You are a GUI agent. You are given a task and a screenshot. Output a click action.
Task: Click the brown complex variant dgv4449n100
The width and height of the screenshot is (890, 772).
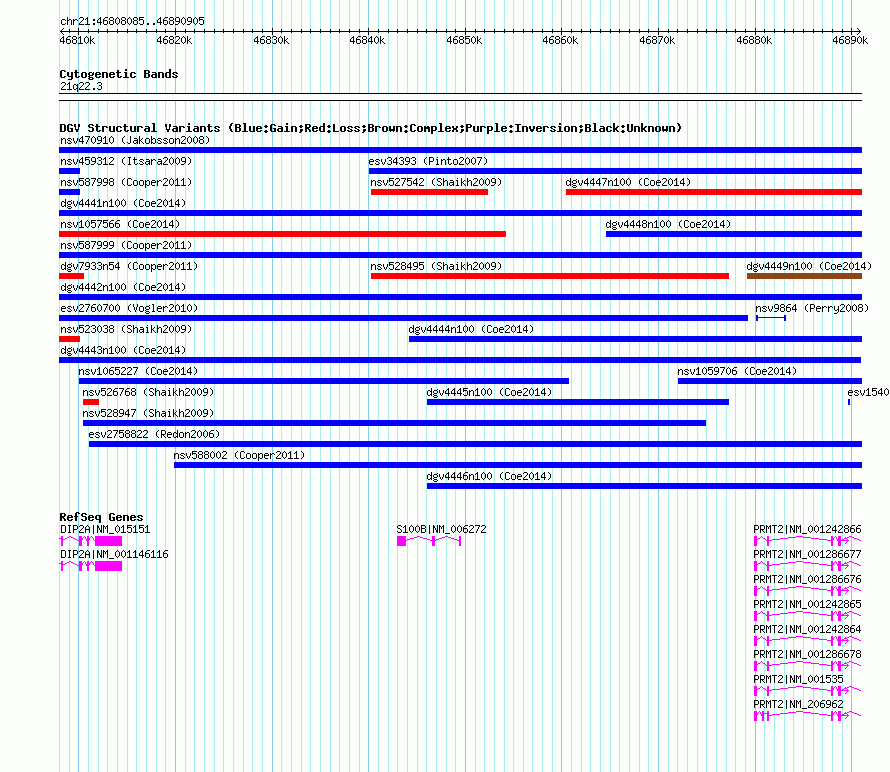(804, 276)
